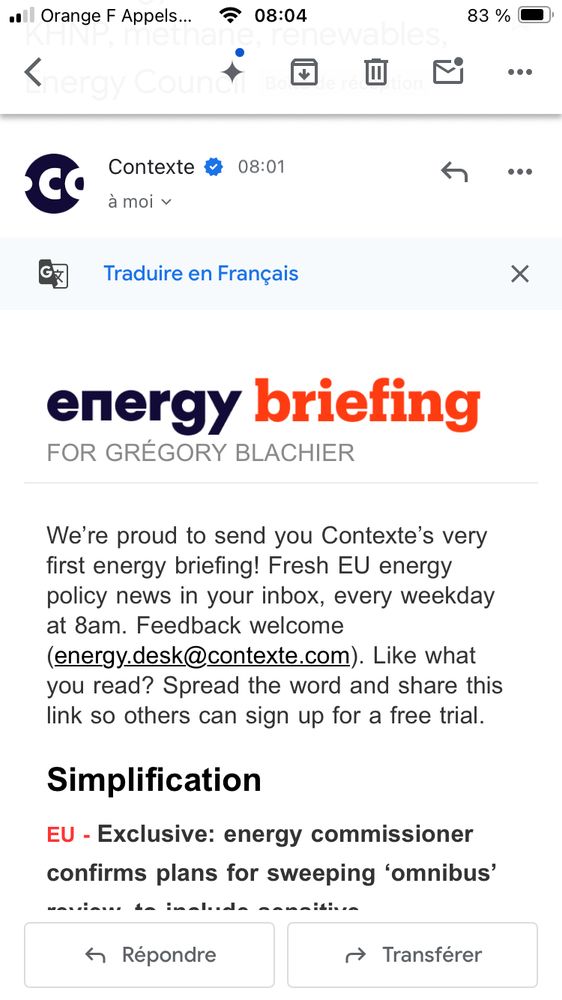Tap the Transférer button
The image size is (562, 1000).
(412, 955)
